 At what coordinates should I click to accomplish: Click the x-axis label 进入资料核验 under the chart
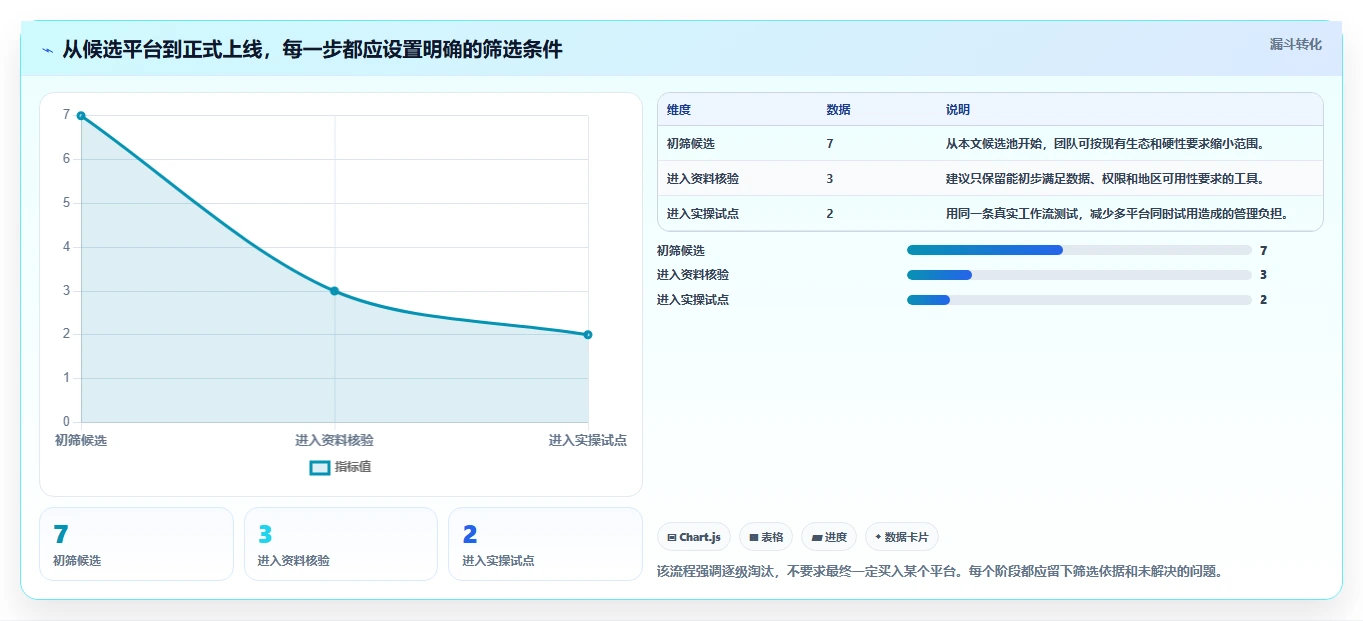[x=334, y=440]
